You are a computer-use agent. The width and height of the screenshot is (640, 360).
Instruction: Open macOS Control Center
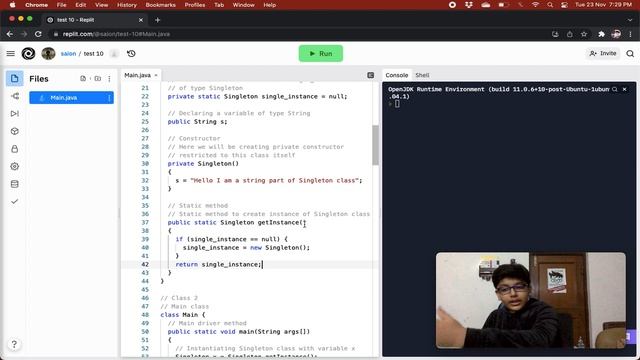[x=564, y=5]
